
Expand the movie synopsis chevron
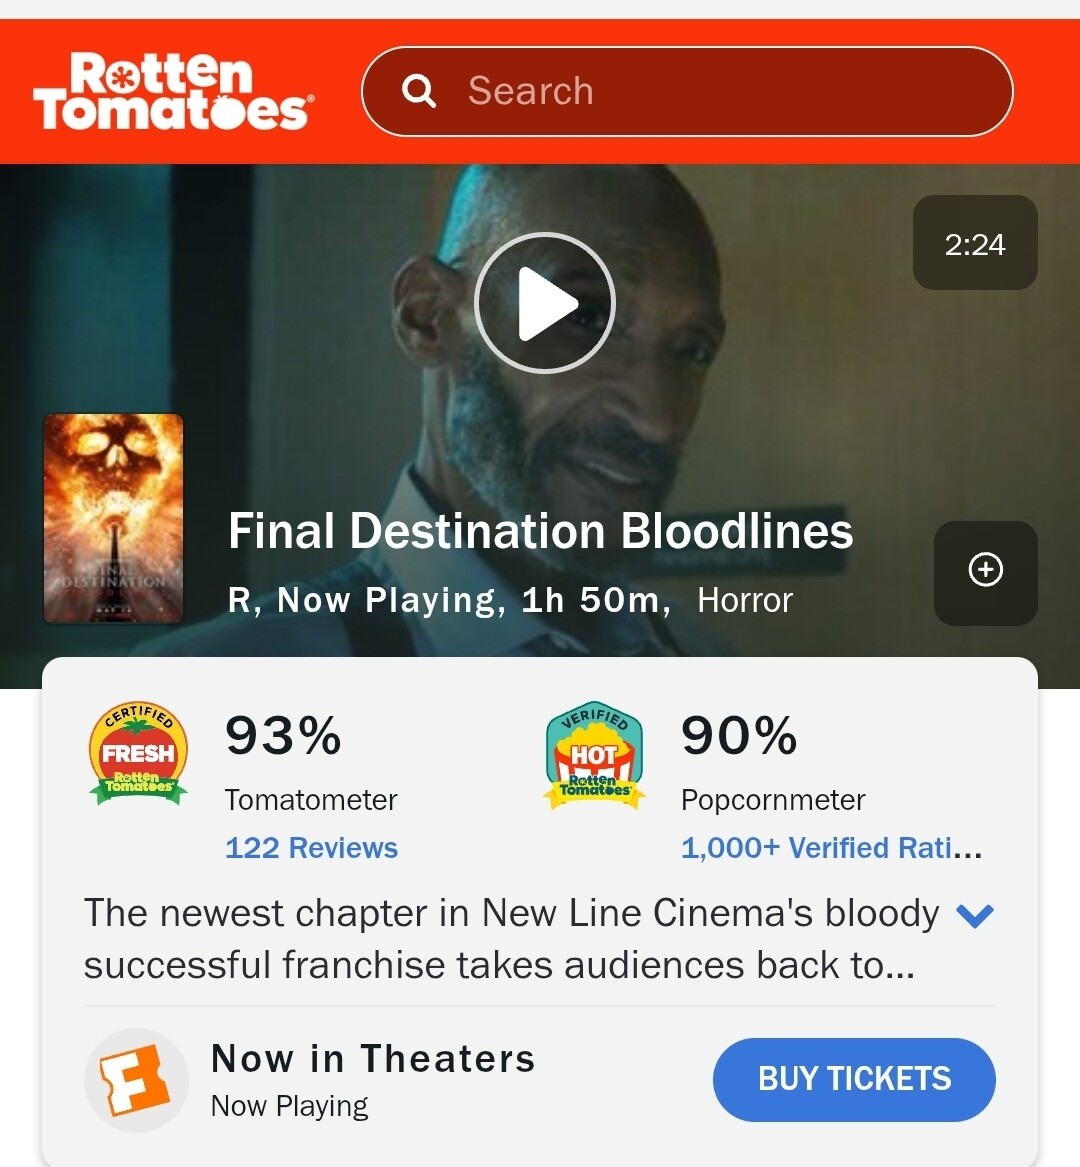tap(974, 915)
